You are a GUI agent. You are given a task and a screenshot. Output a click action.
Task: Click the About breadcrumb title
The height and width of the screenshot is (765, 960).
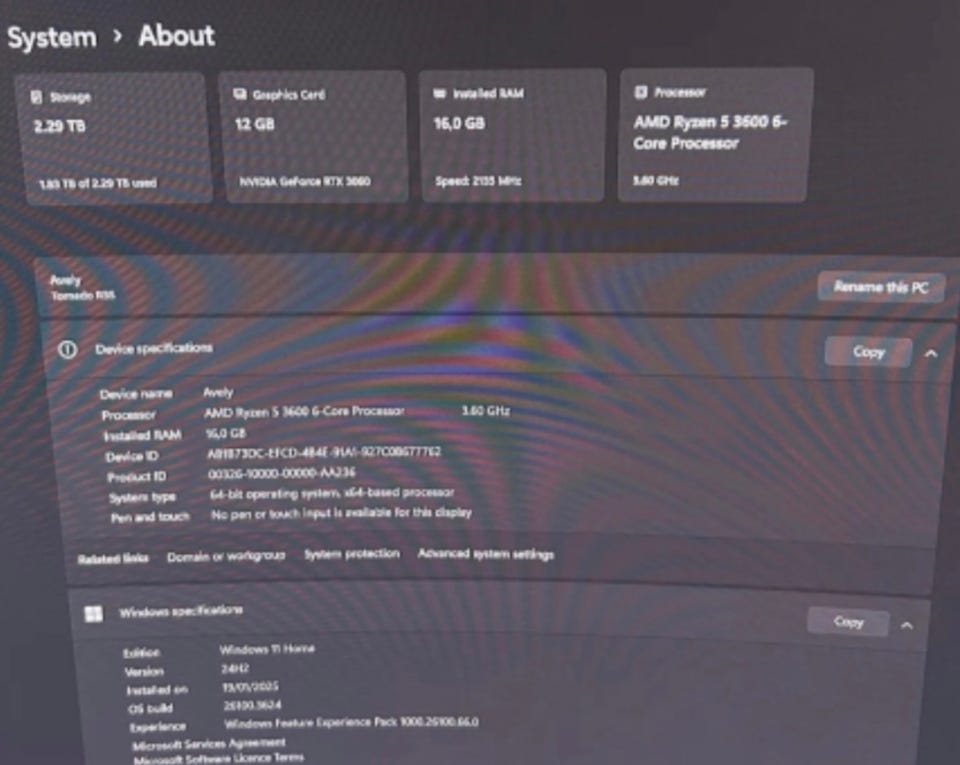click(x=176, y=36)
